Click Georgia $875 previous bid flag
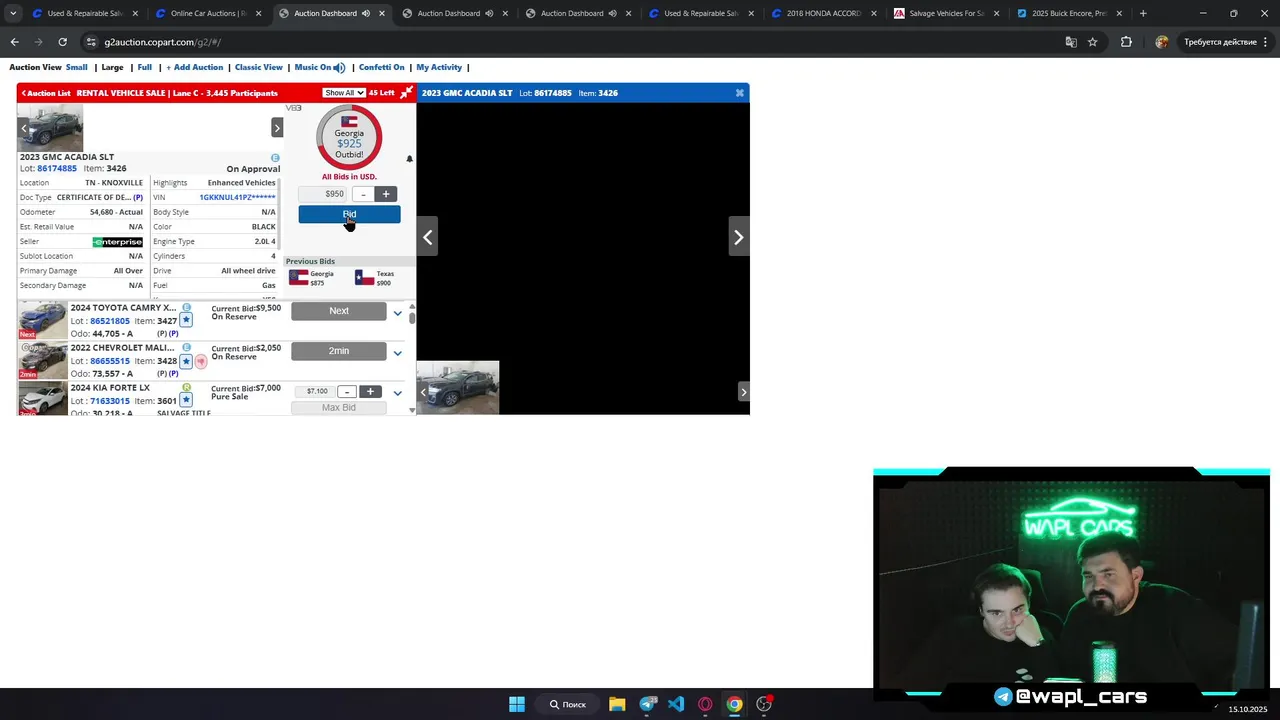The image size is (1280, 720). pyautogui.click(x=299, y=278)
